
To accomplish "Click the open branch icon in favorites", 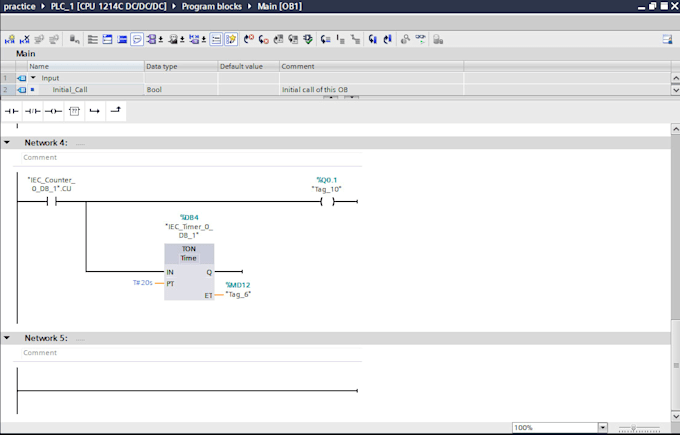I will (95, 111).
